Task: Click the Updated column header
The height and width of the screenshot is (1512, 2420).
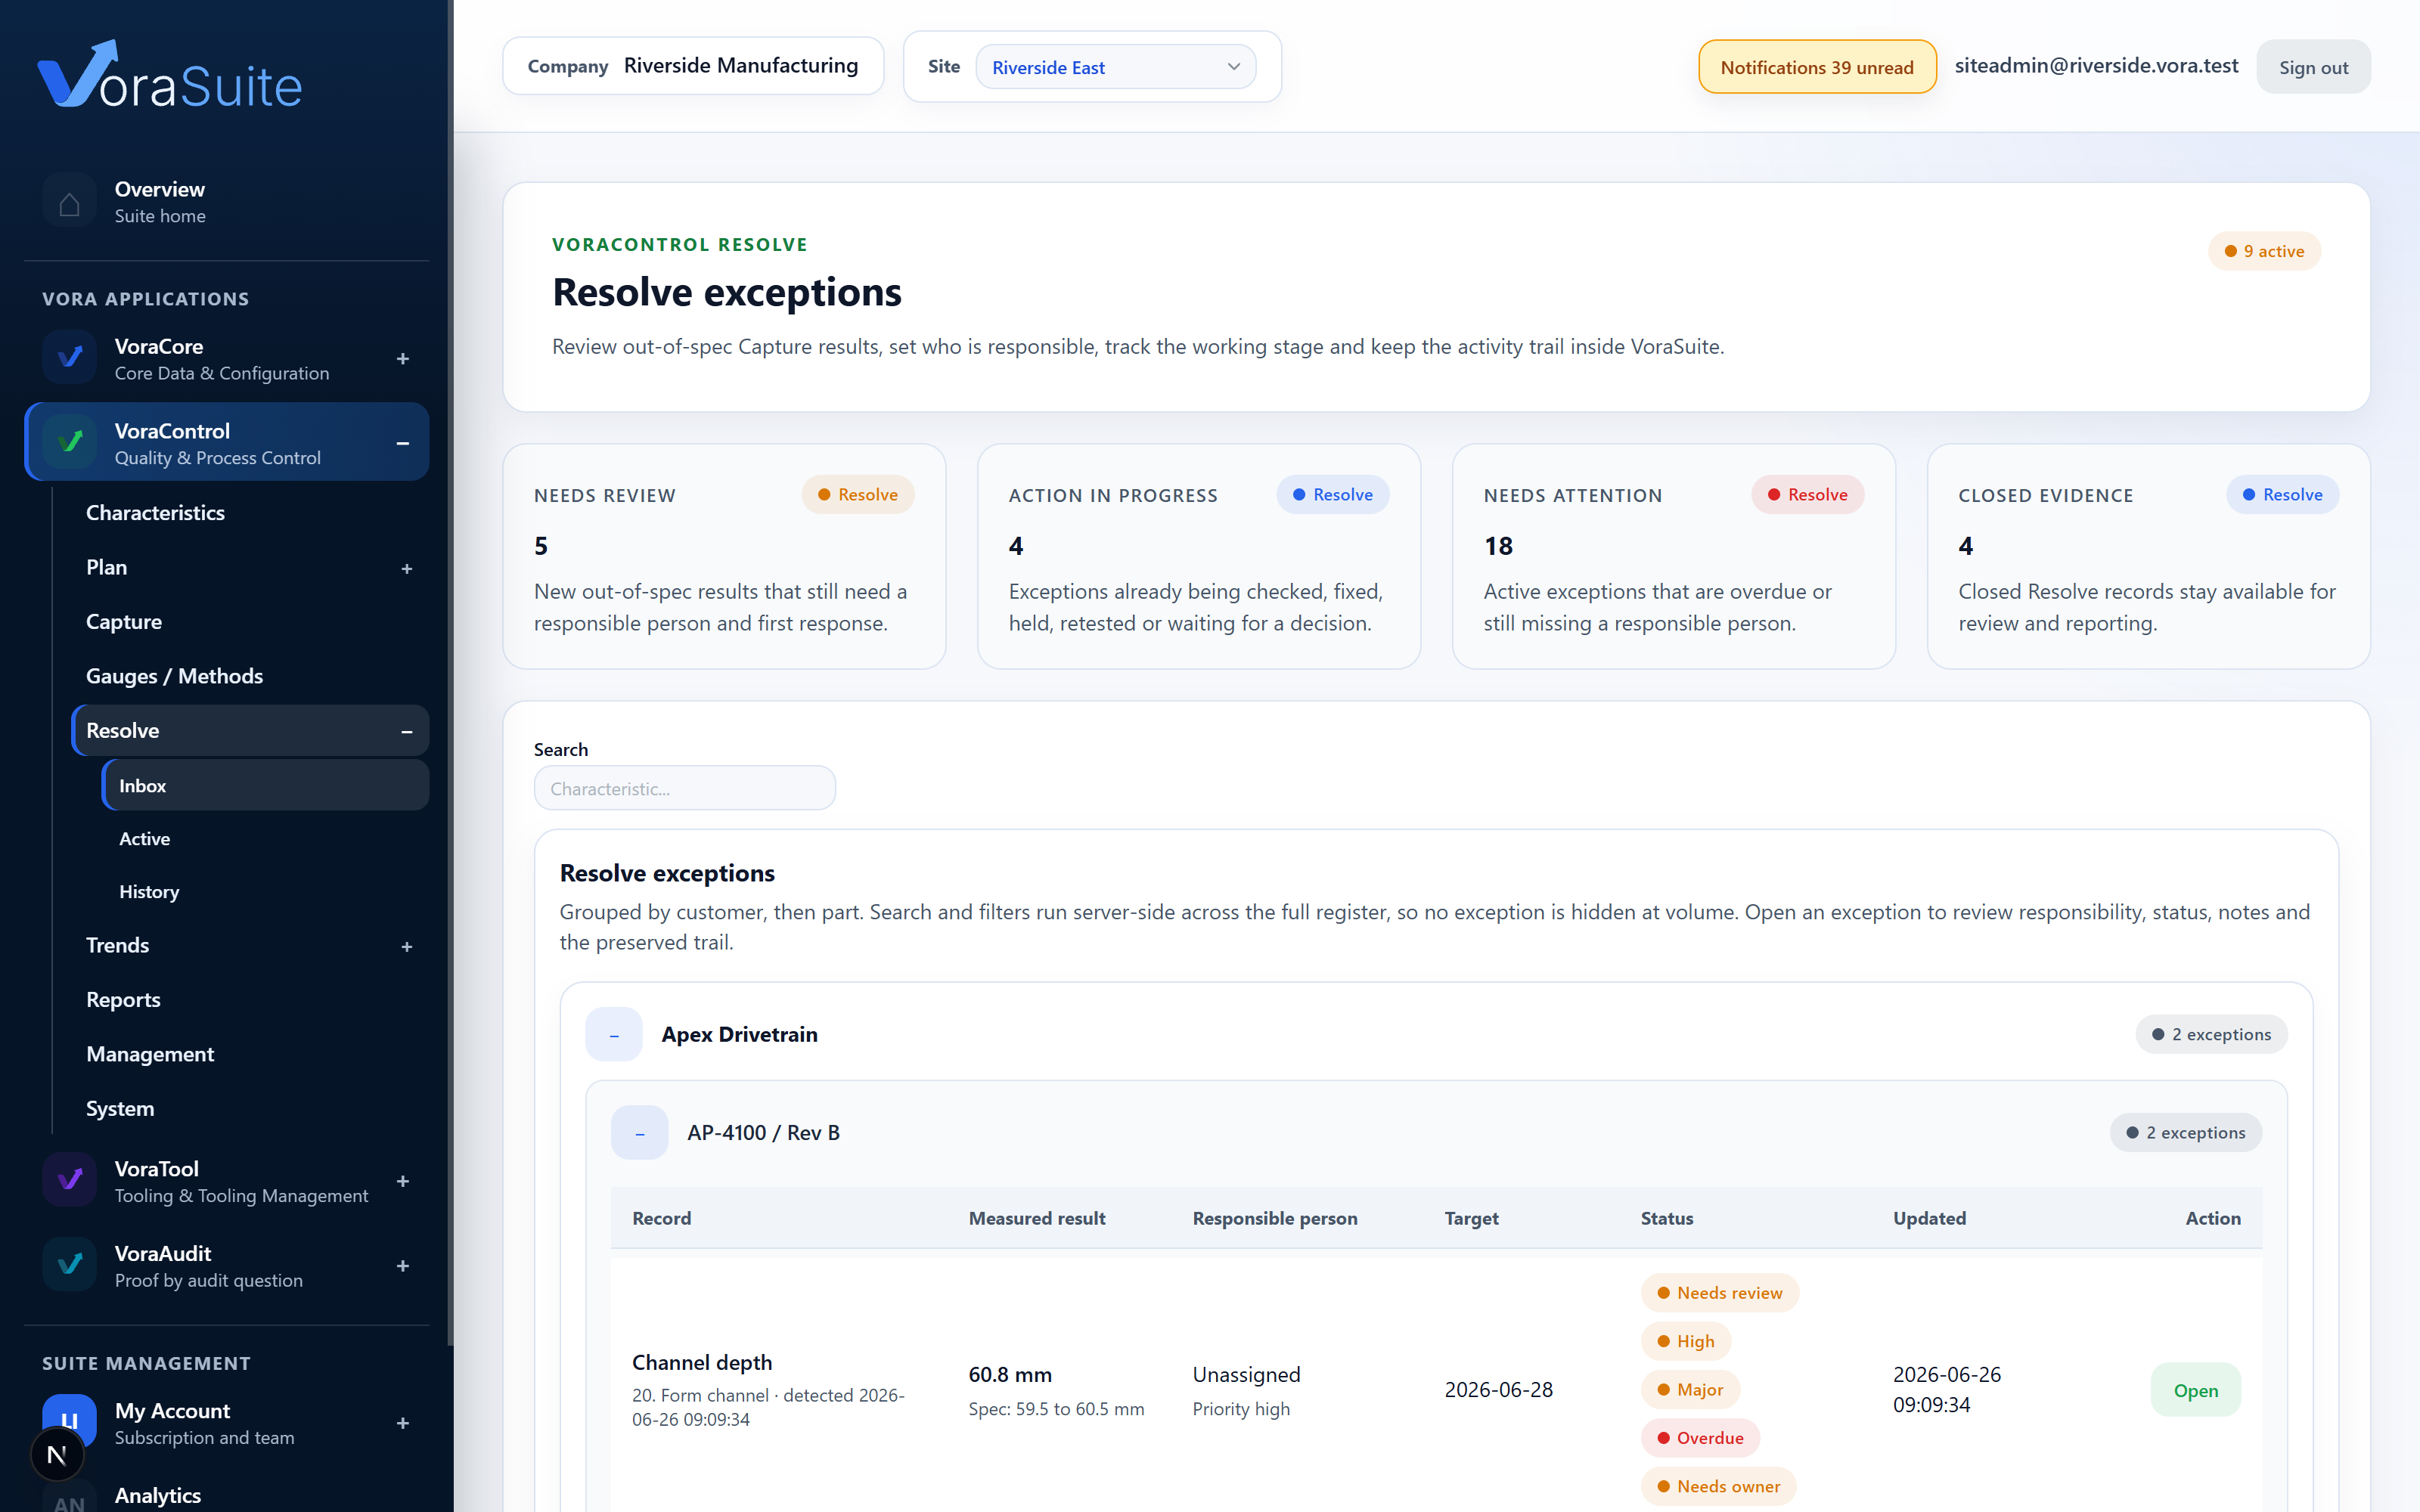Action: tap(1929, 1218)
